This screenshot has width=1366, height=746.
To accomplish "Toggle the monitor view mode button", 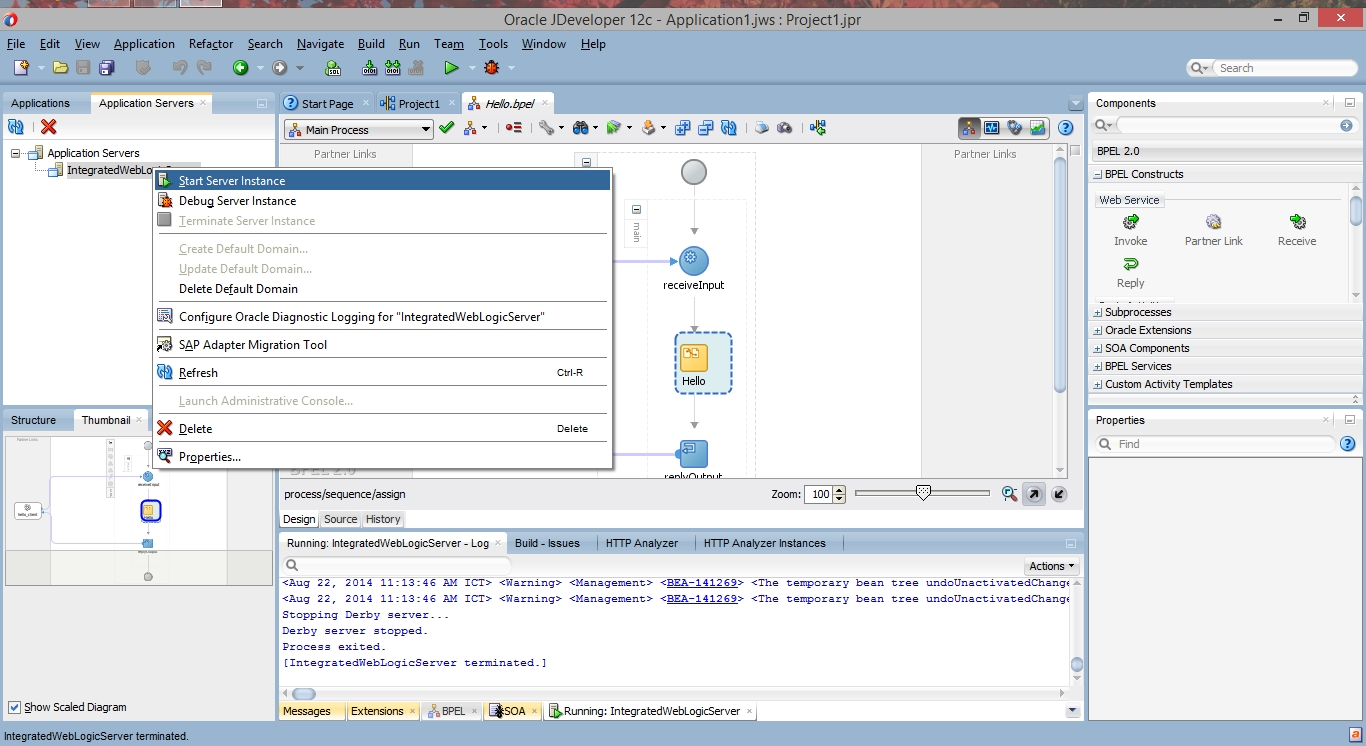I will click(992, 128).
